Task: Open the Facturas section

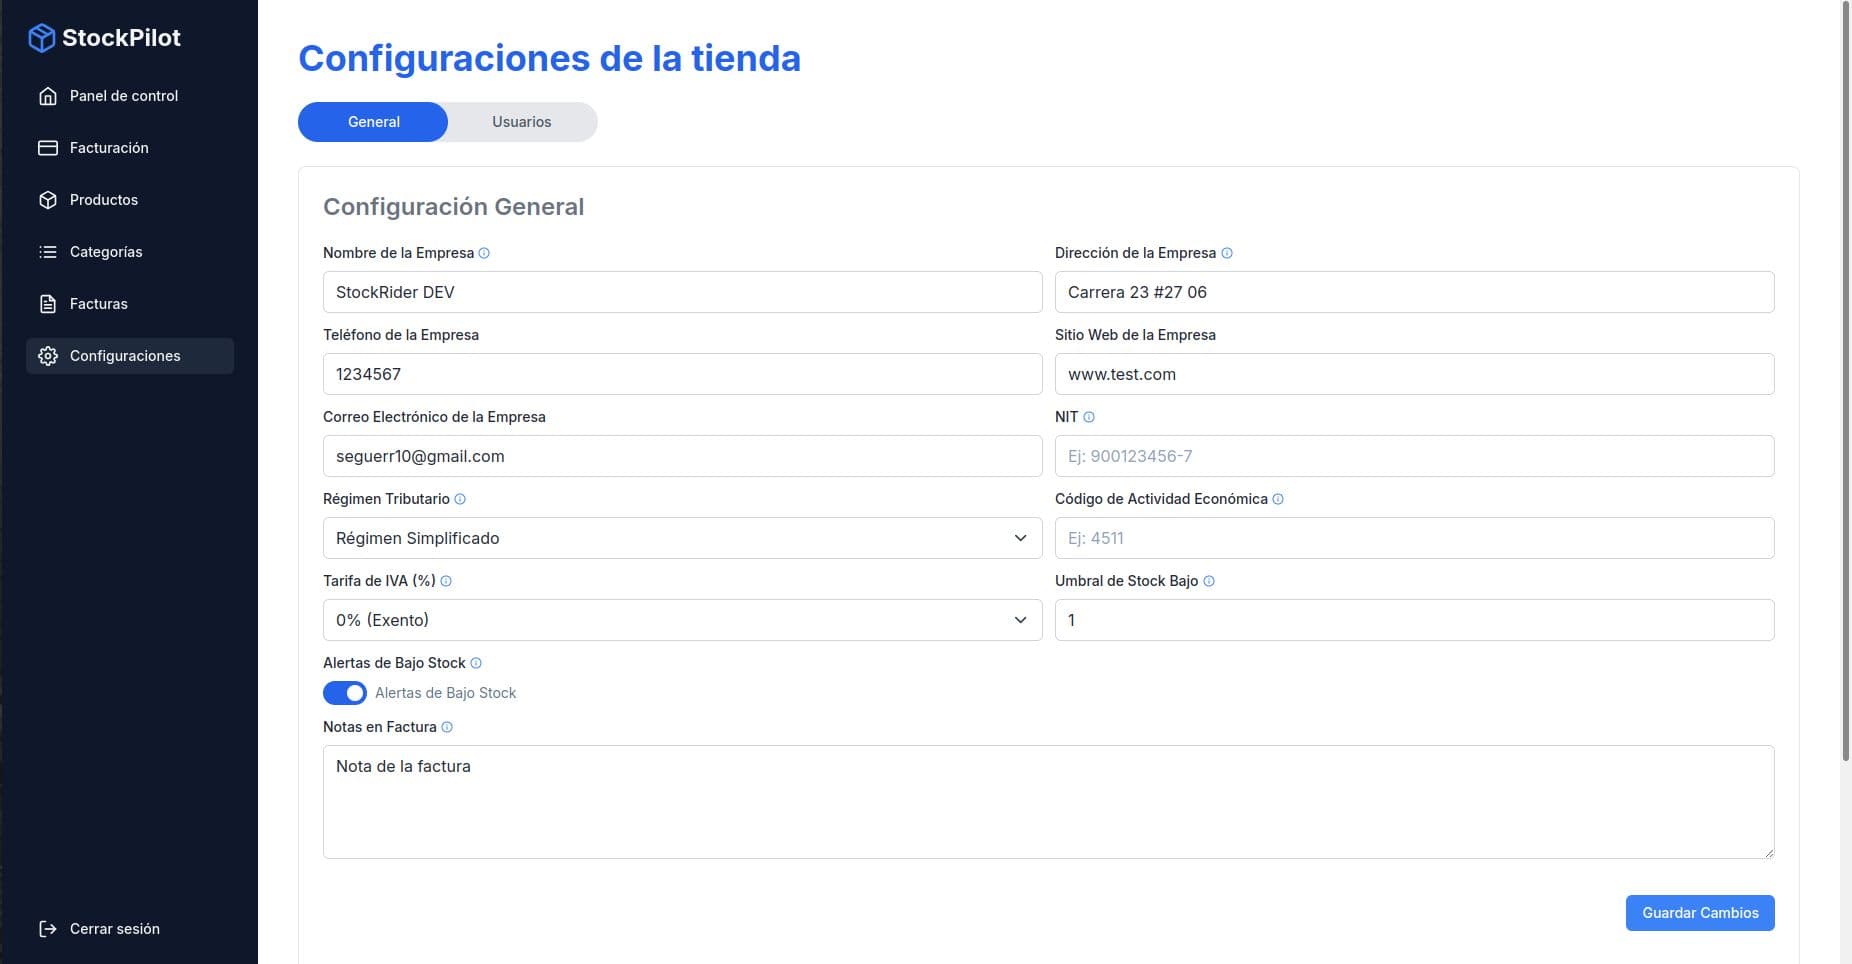Action: point(97,303)
